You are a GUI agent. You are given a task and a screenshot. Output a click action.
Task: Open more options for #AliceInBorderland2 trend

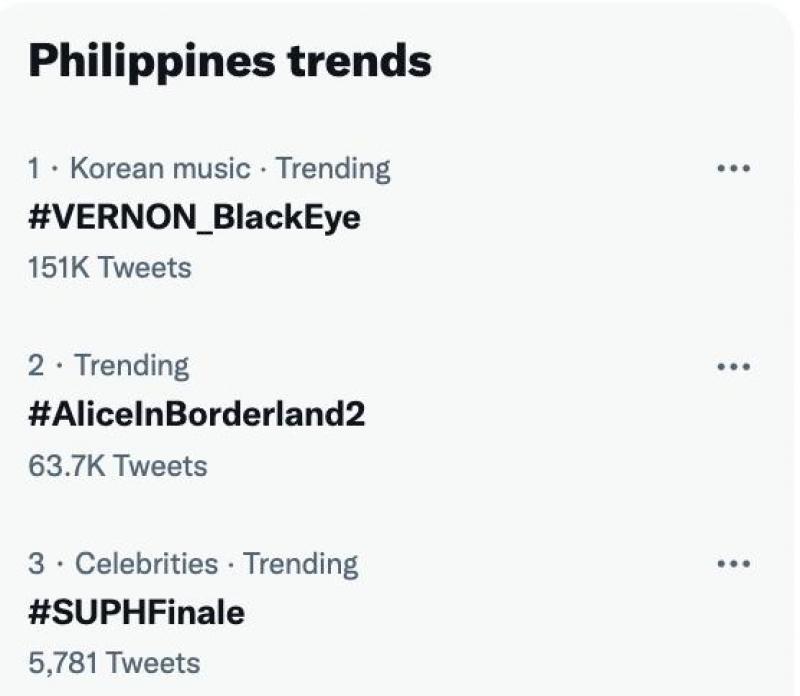tap(734, 367)
